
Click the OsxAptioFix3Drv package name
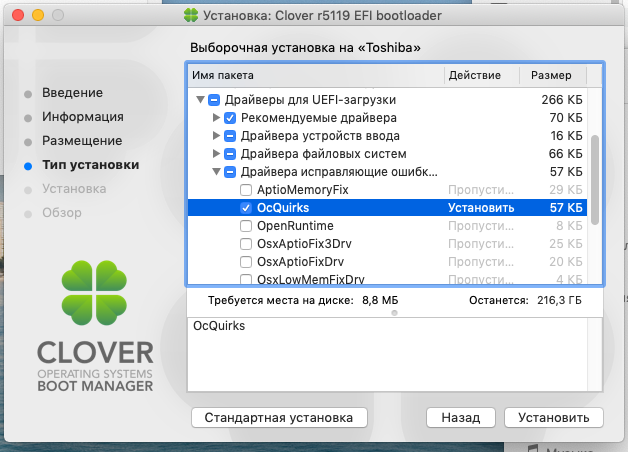pyautogui.click(x=304, y=244)
